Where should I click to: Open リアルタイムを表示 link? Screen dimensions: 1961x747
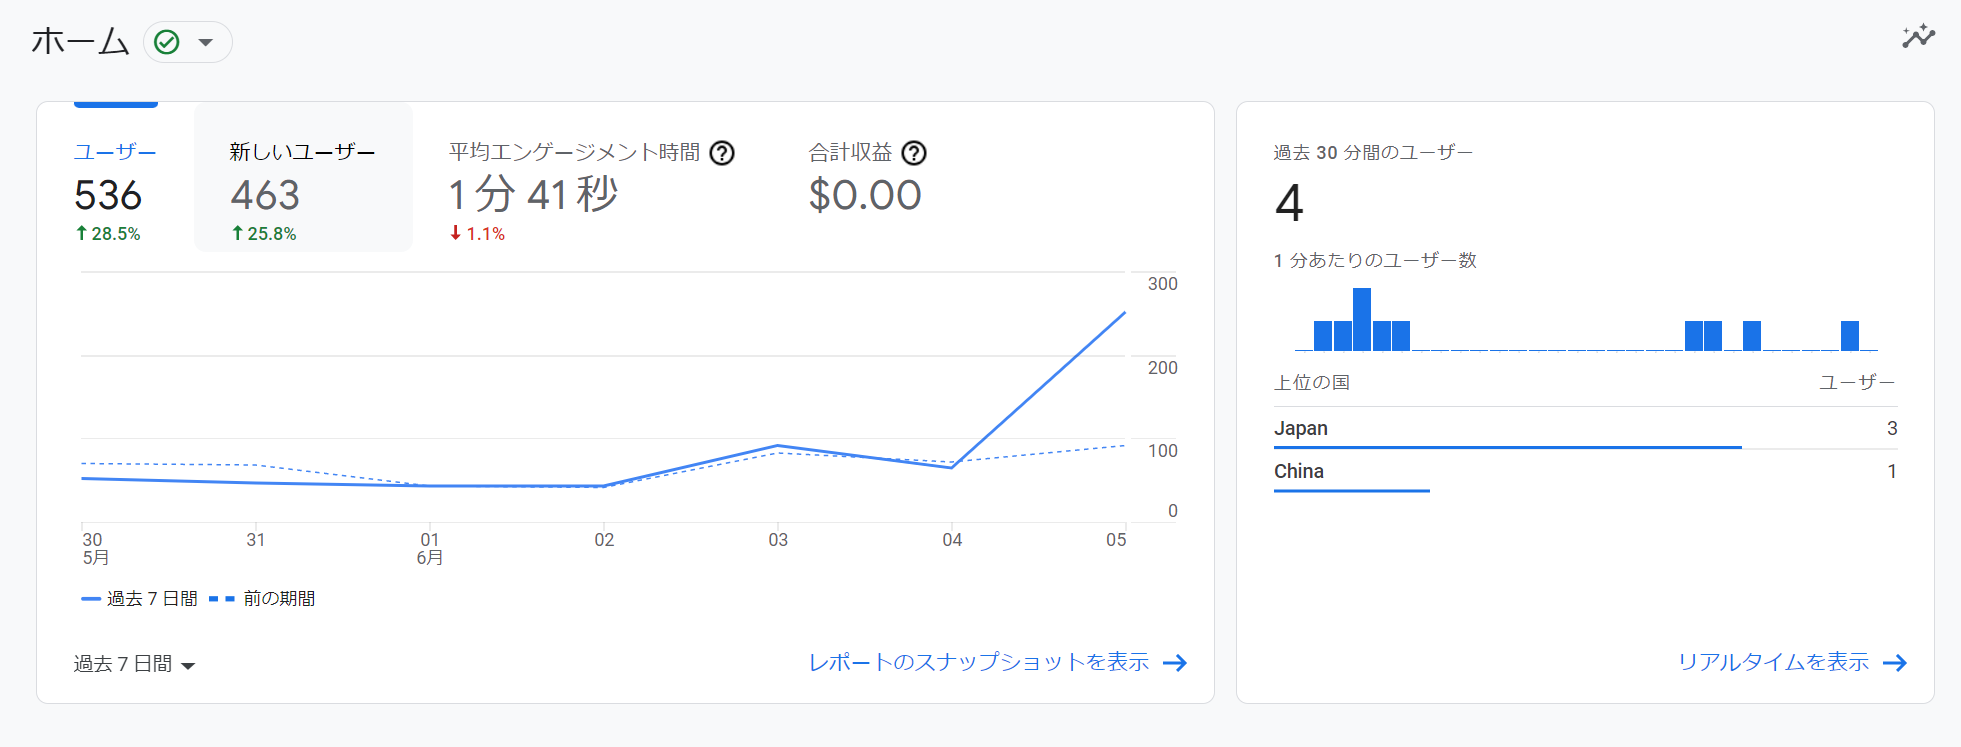click(x=1773, y=662)
